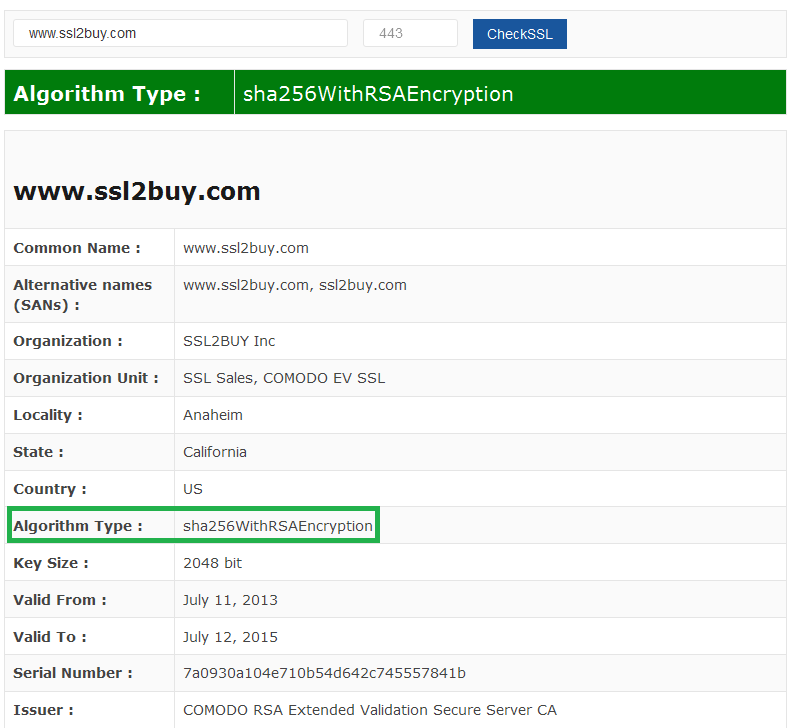Screen dimensions: 793x728
Task: Click the www.ssl2buy.com heading
Action: (137, 192)
